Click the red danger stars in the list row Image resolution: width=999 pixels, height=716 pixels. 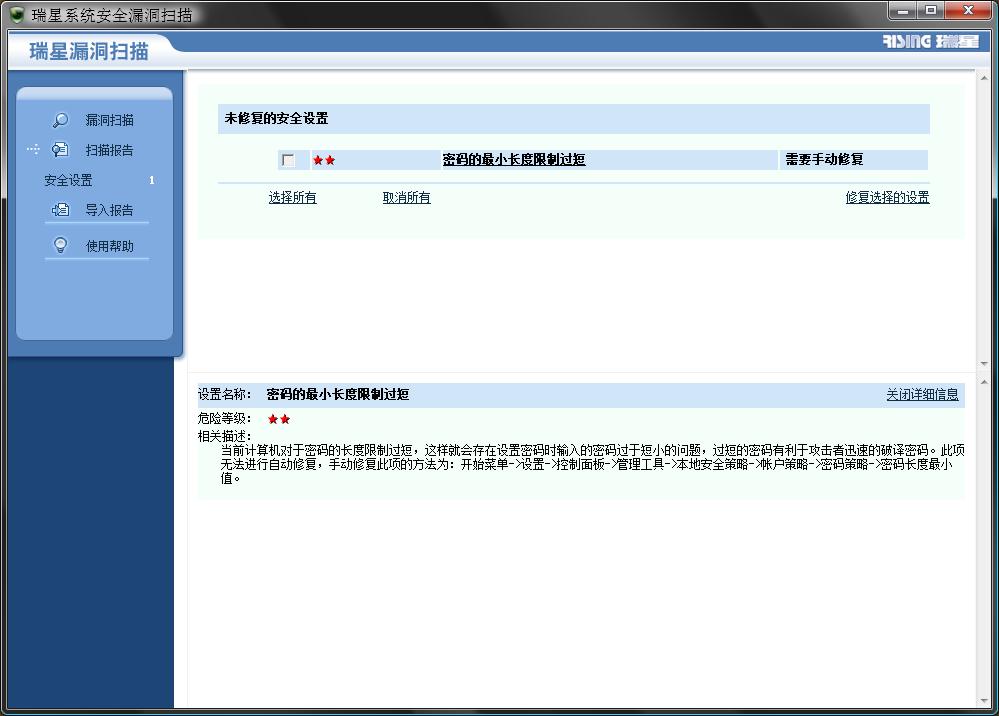(324, 160)
